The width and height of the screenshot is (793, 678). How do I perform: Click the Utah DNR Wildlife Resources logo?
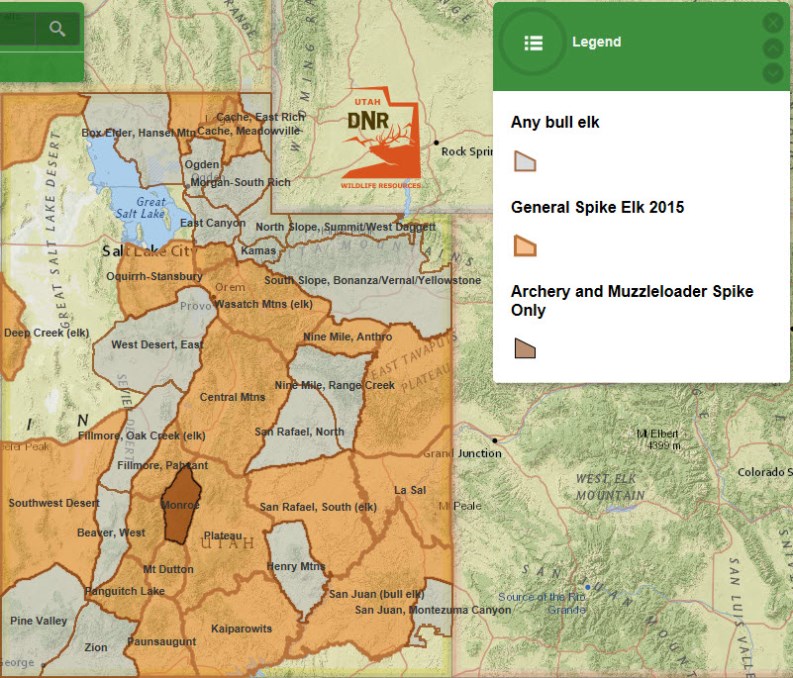[380, 140]
